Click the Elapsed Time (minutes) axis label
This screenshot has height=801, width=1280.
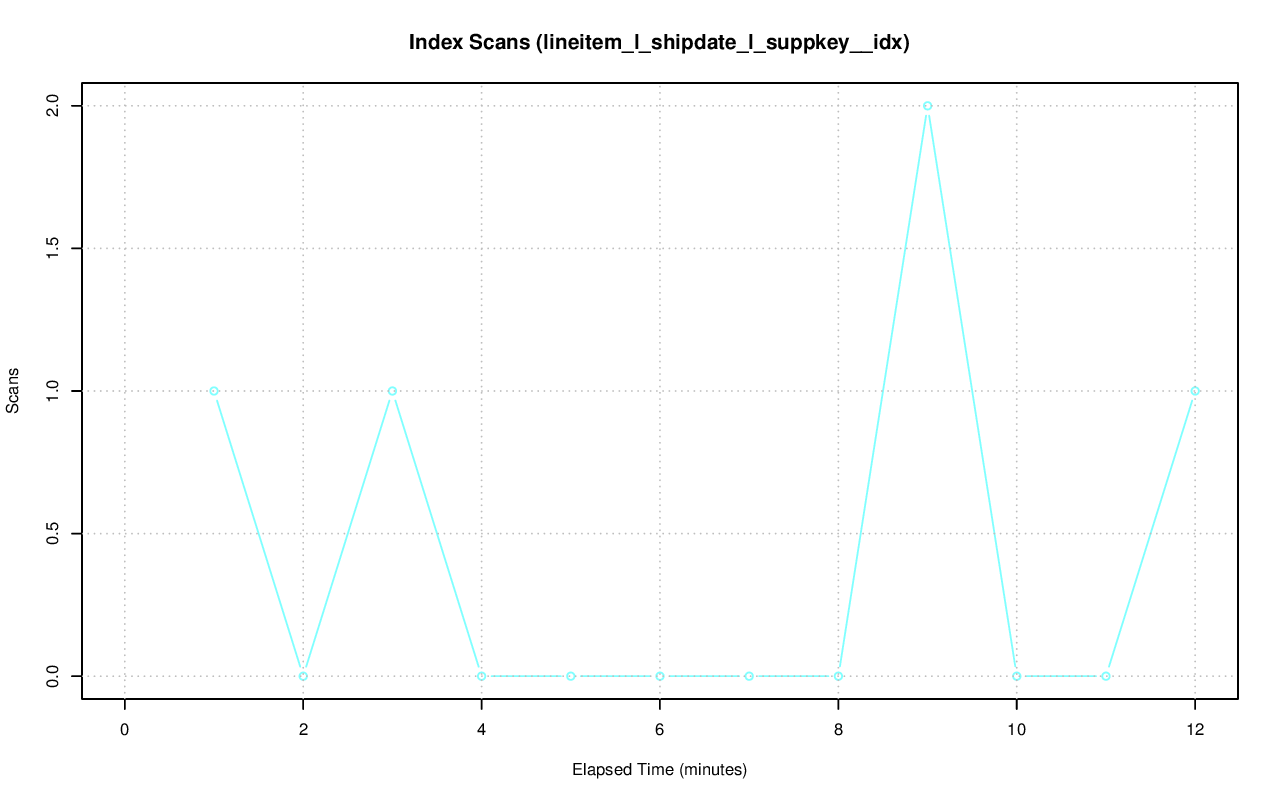coord(659,770)
